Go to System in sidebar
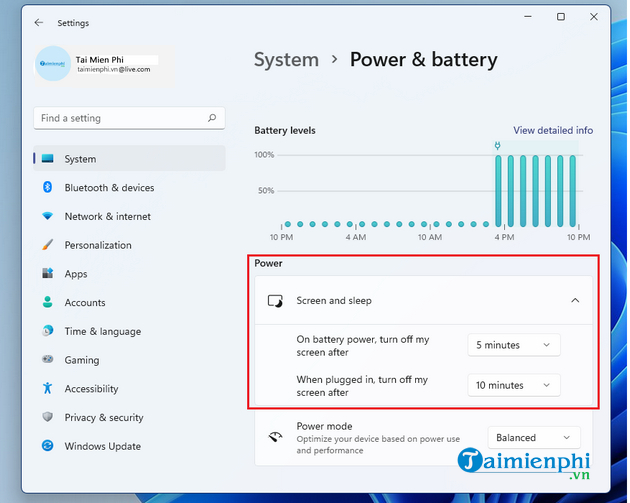This screenshot has height=503, width=630. pyautogui.click(x=129, y=158)
